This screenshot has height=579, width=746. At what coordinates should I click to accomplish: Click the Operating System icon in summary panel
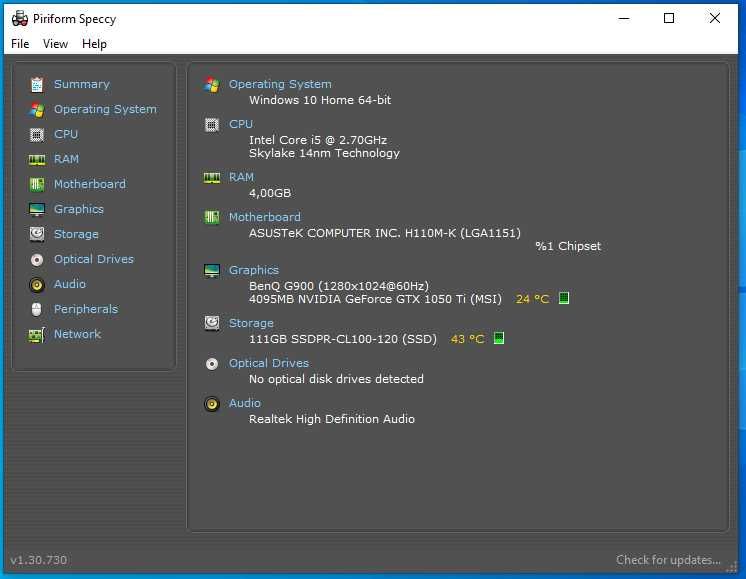click(212, 85)
